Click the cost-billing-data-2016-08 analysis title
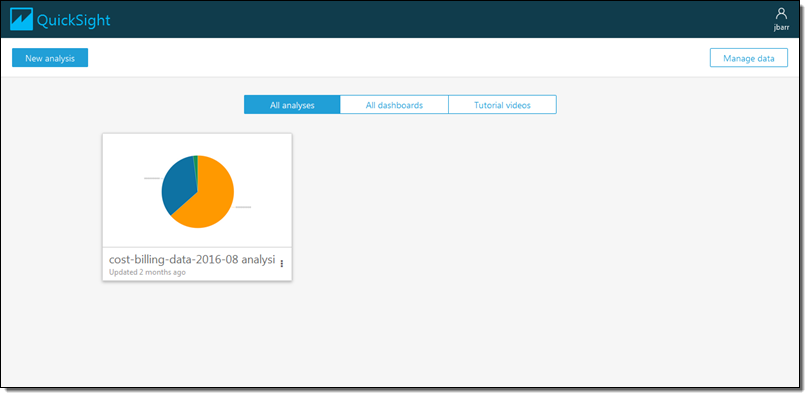This screenshot has width=810, height=398. pyautogui.click(x=192, y=259)
